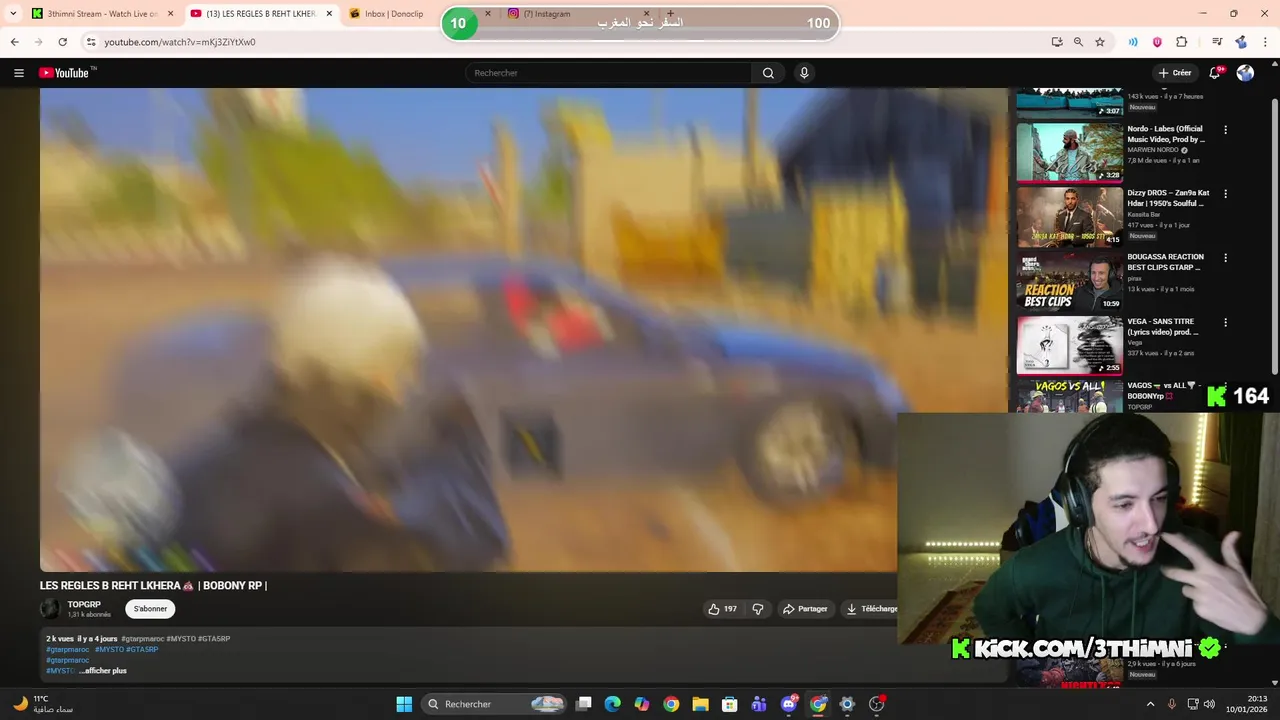Open VEGA - SANS TITRE thumbnail
The image size is (1280, 720).
1069,345
